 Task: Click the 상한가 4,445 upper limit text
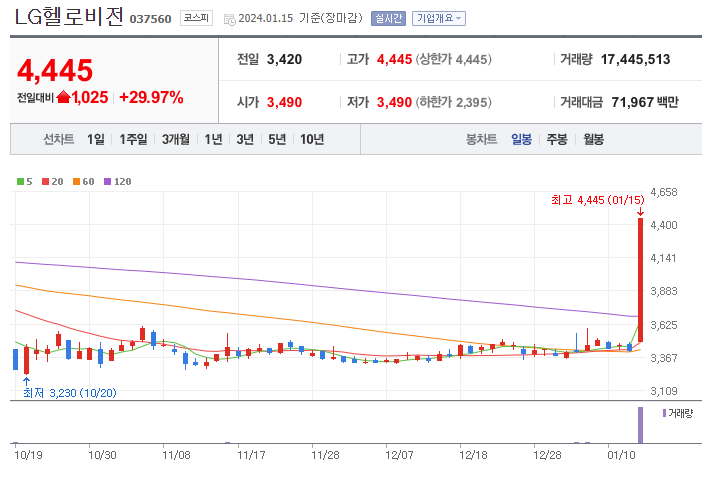pos(454,59)
